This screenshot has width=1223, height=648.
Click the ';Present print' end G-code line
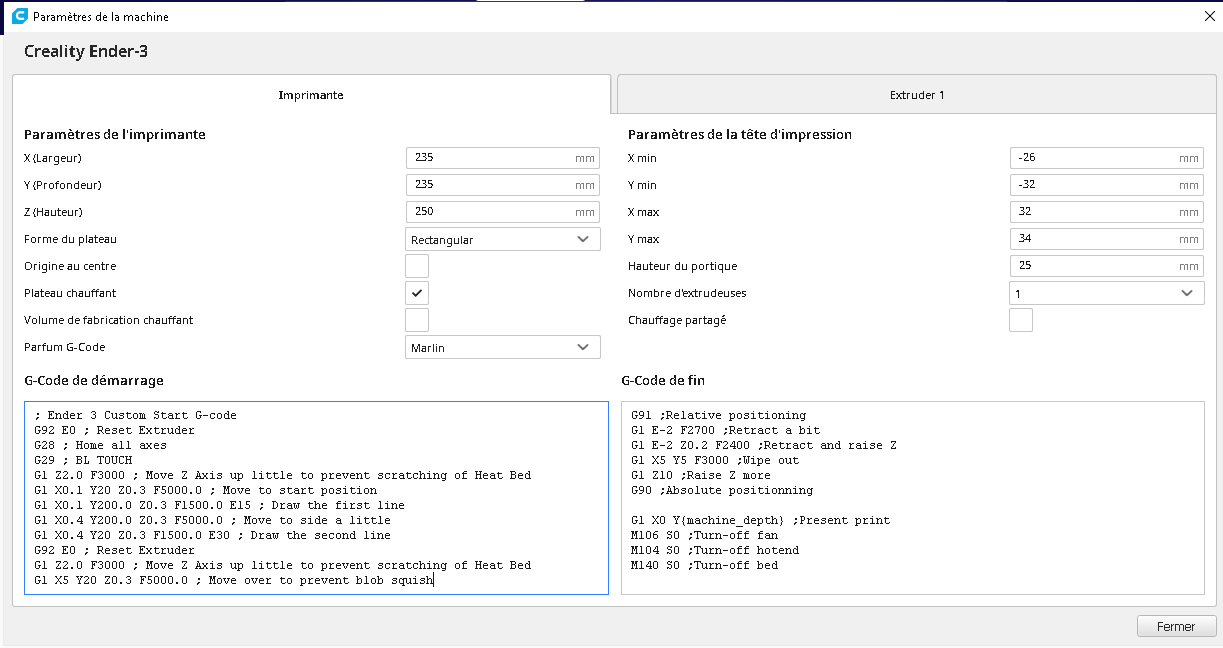click(761, 520)
